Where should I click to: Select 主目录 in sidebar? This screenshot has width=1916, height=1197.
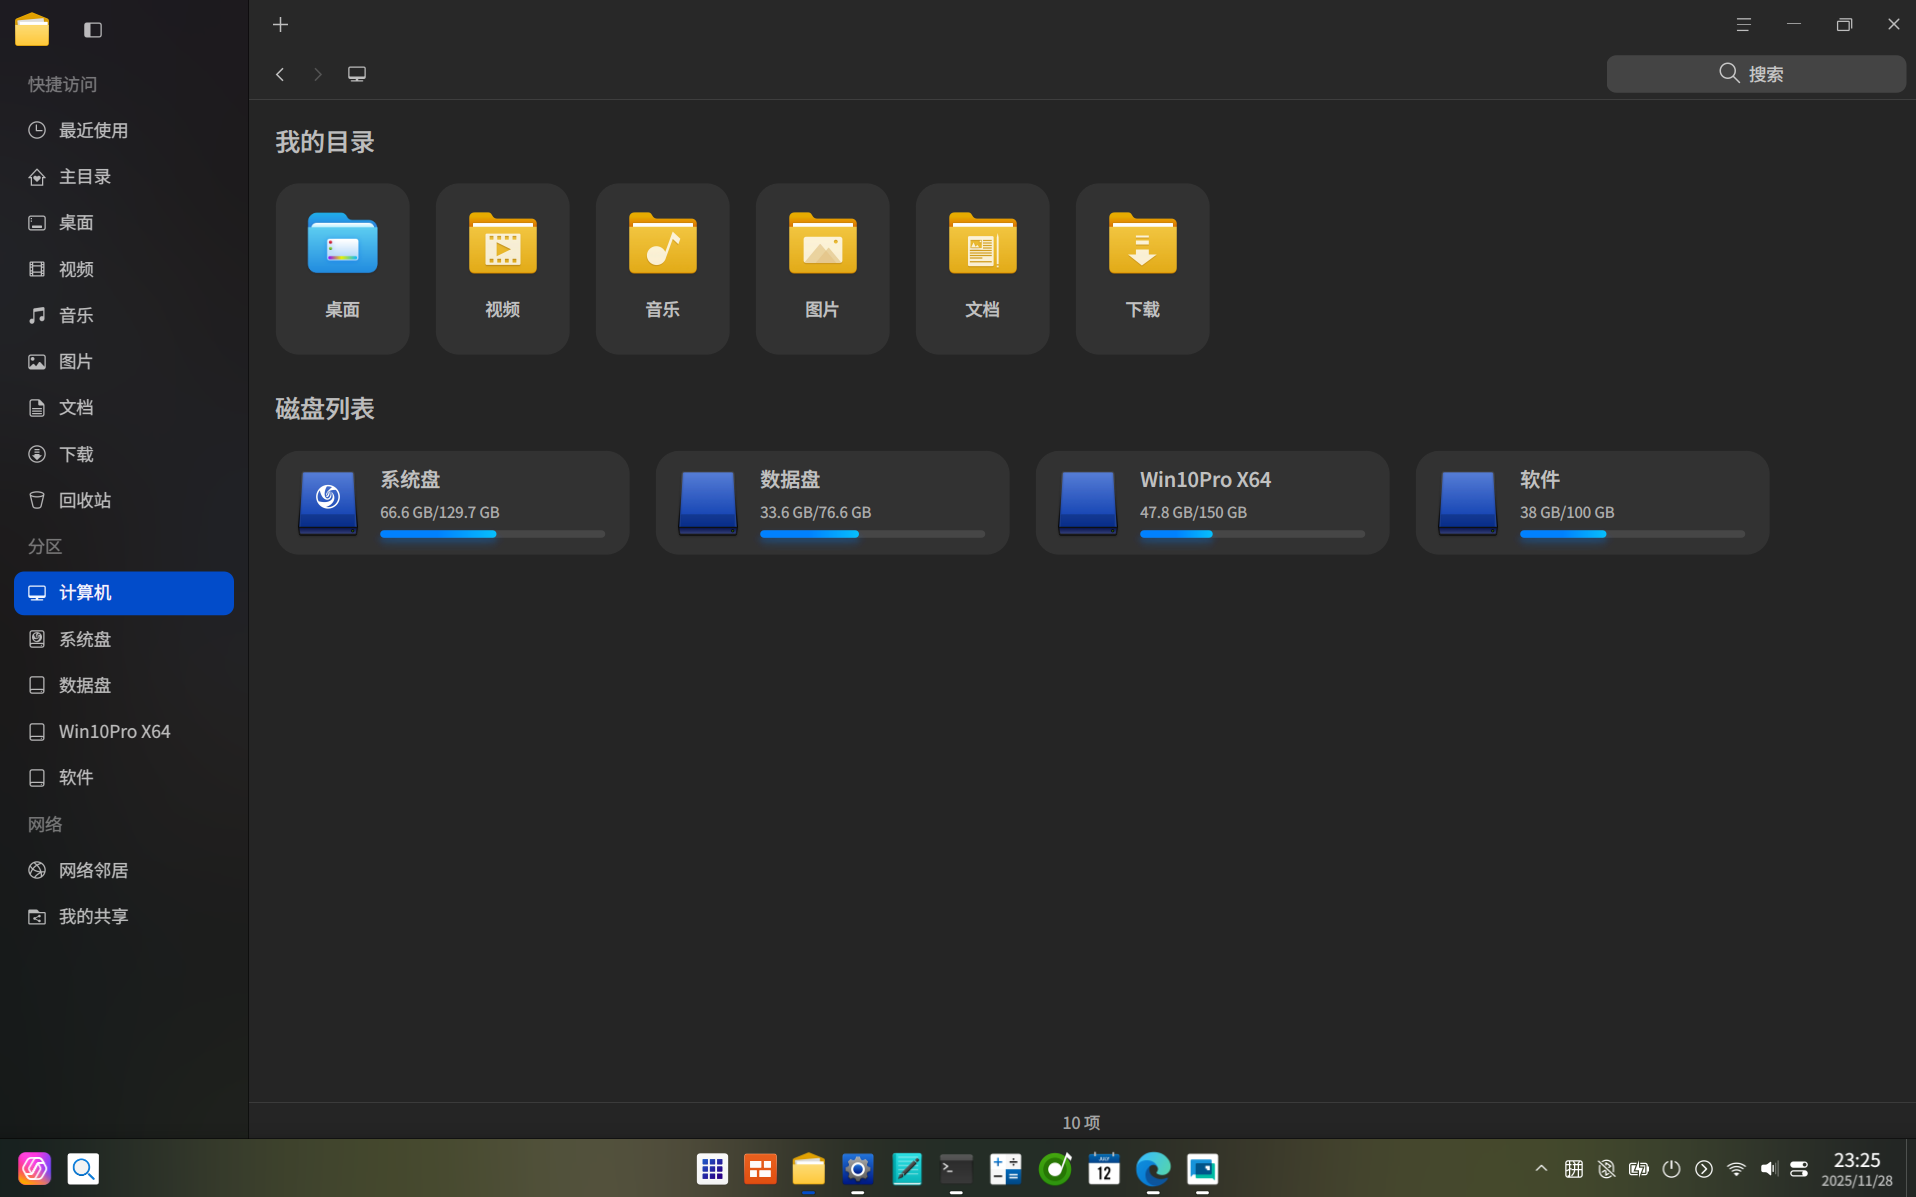pyautogui.click(x=124, y=177)
